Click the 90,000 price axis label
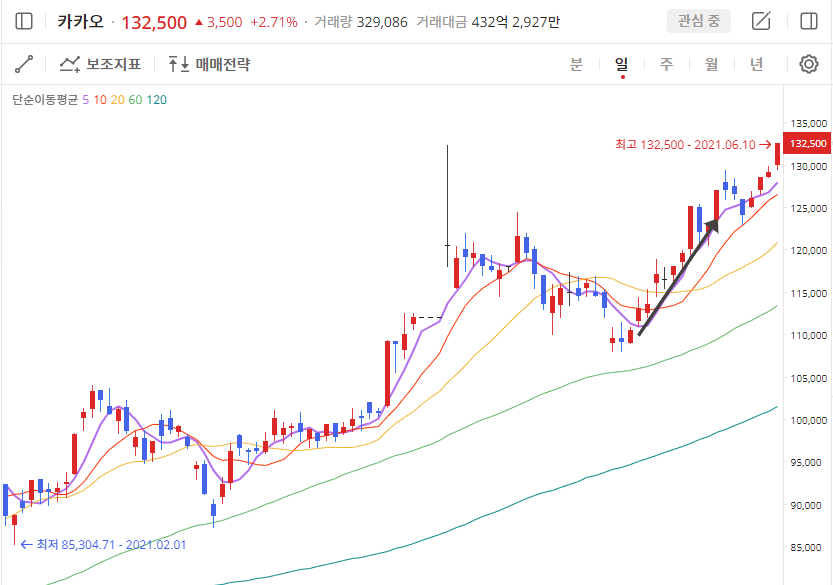The width and height of the screenshot is (833, 585). (x=808, y=505)
